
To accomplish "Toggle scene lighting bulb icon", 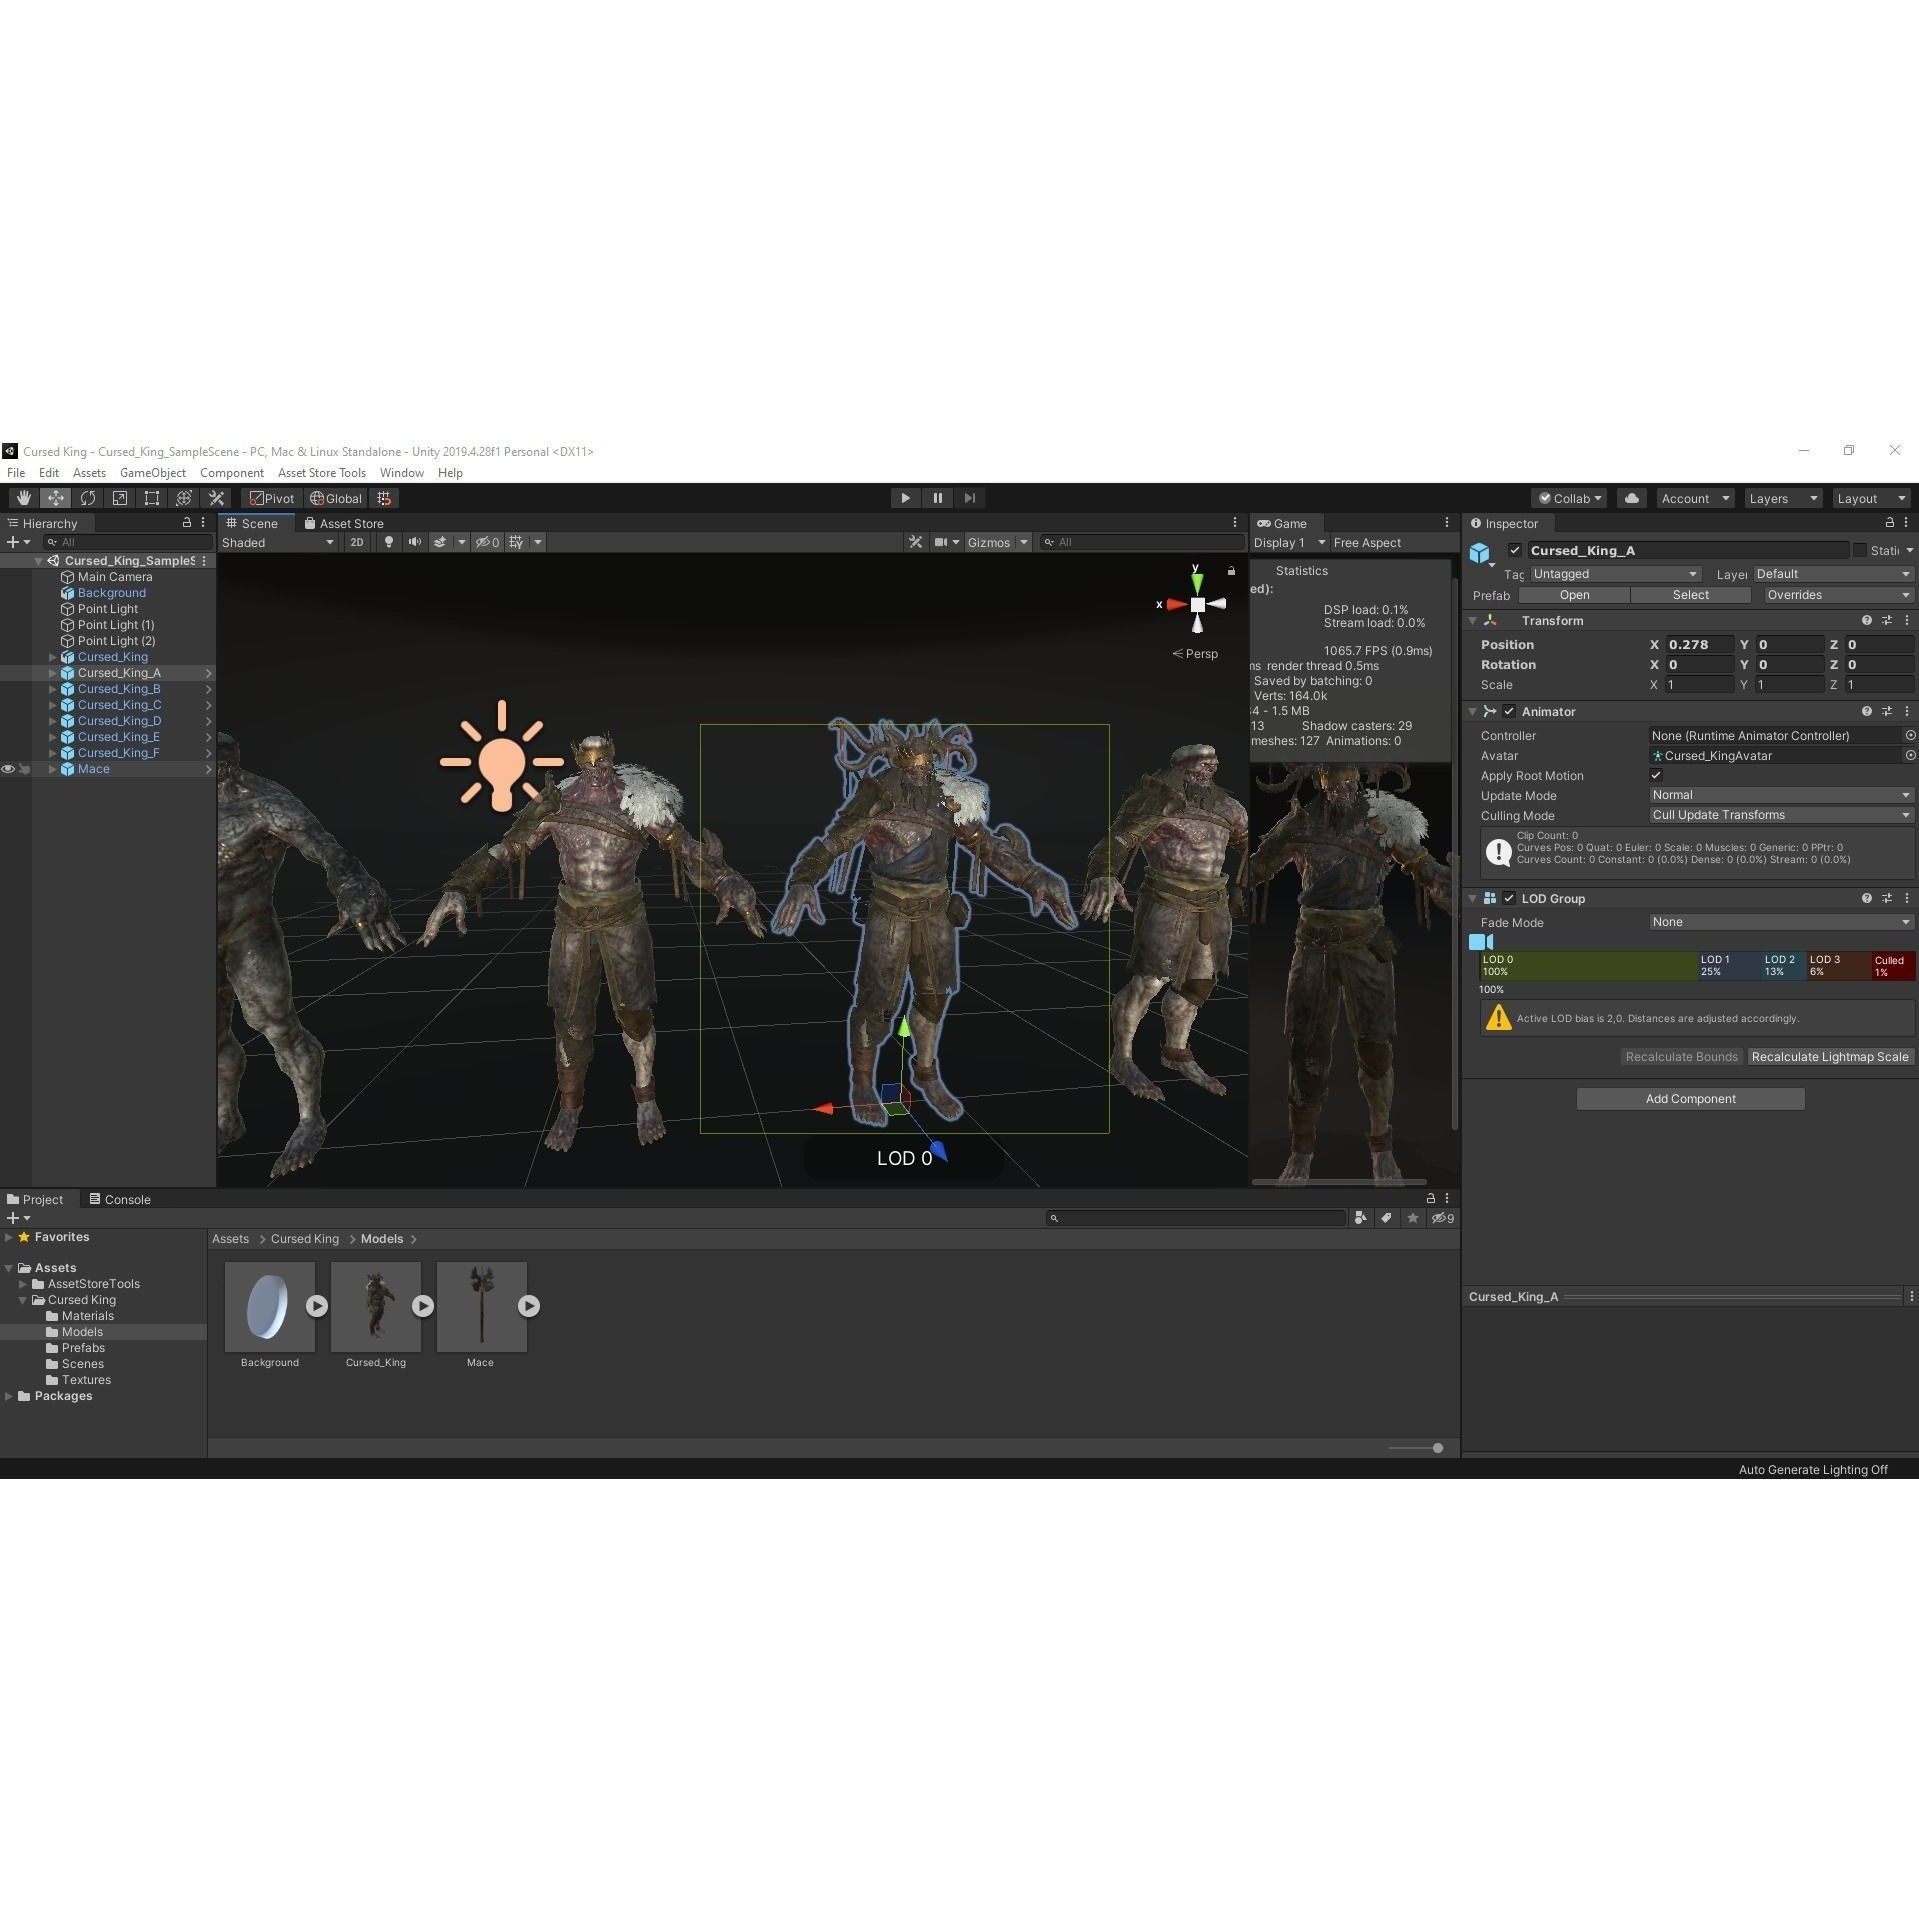I will pyautogui.click(x=389, y=542).
